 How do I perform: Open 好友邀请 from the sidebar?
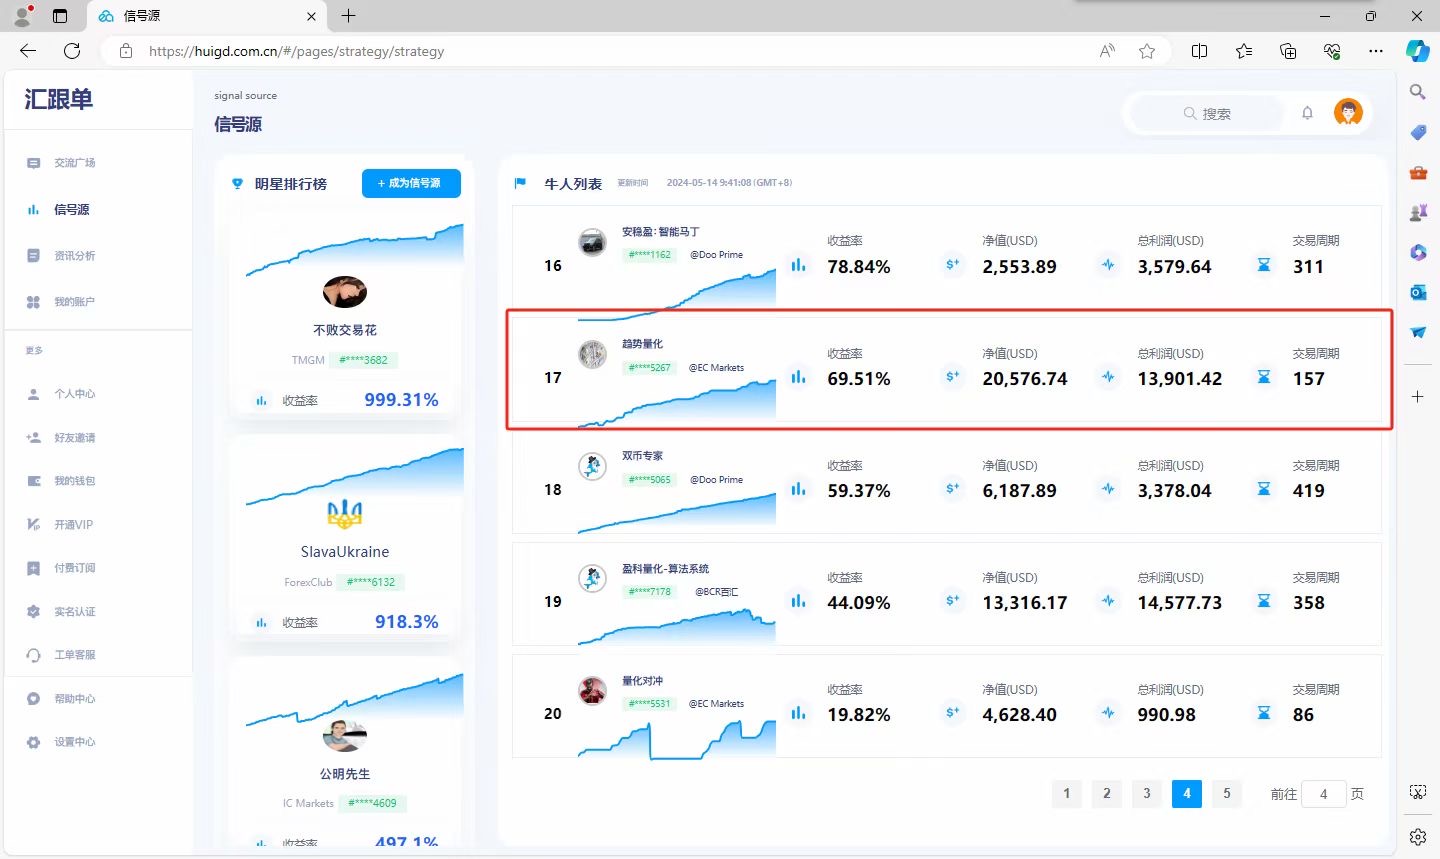pyautogui.click(x=74, y=438)
